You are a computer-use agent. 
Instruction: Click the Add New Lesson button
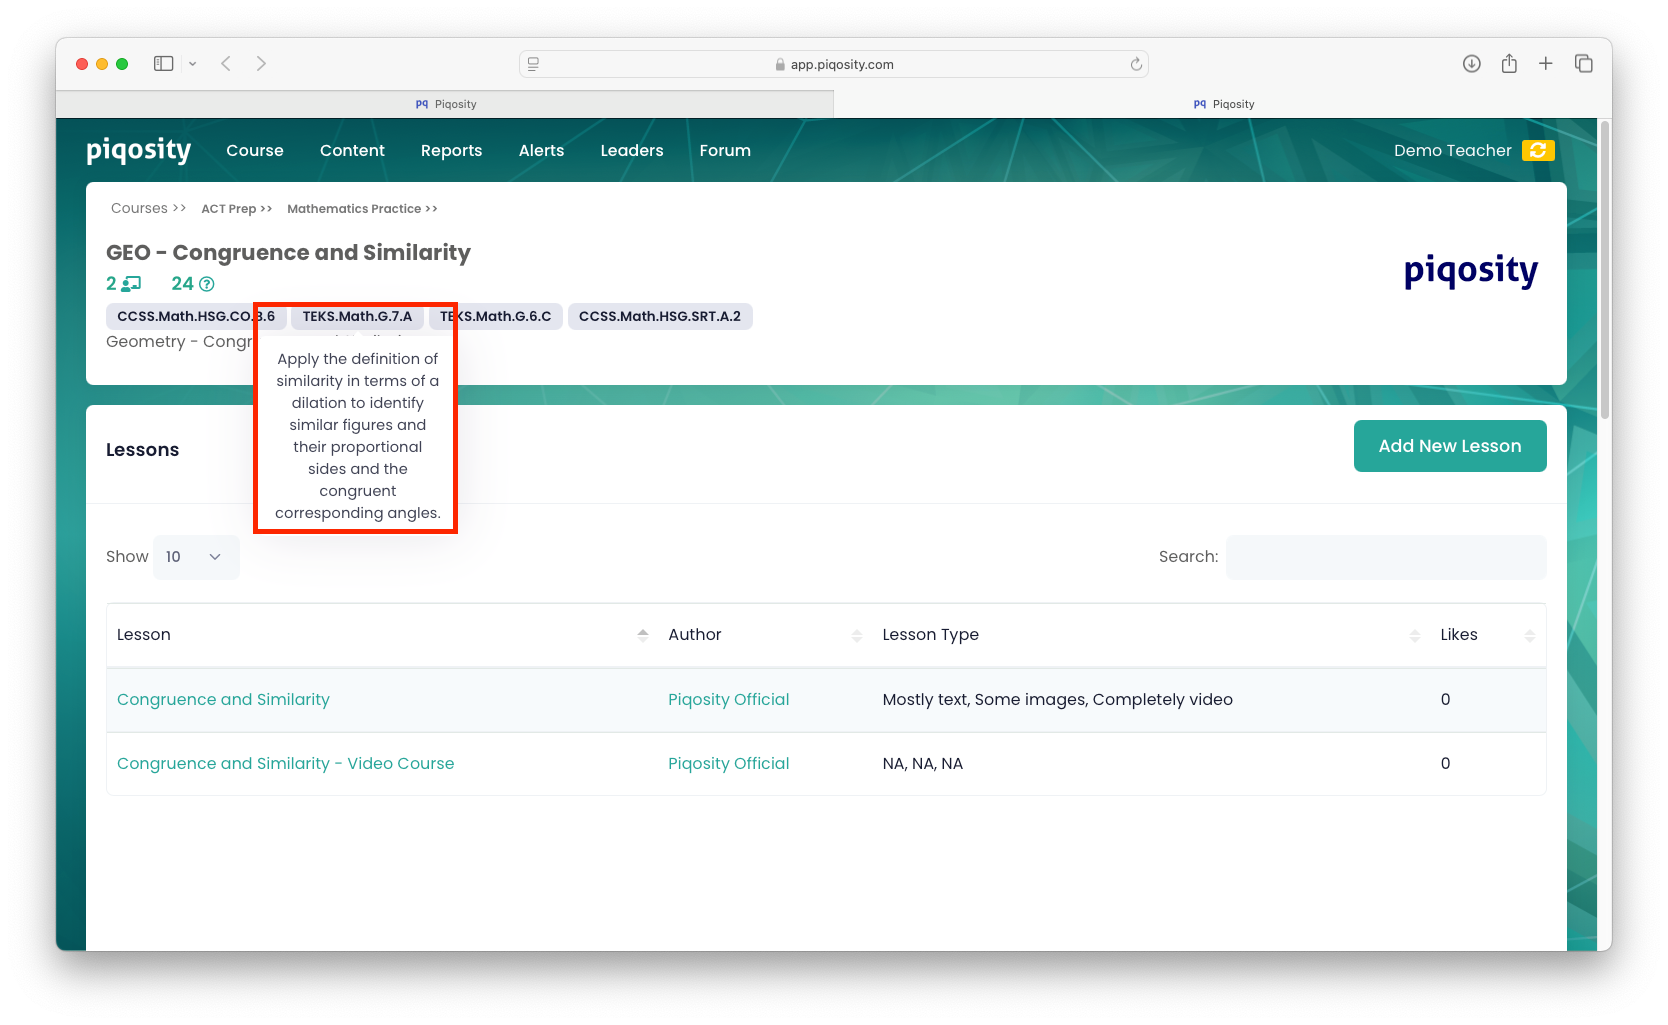(x=1450, y=446)
